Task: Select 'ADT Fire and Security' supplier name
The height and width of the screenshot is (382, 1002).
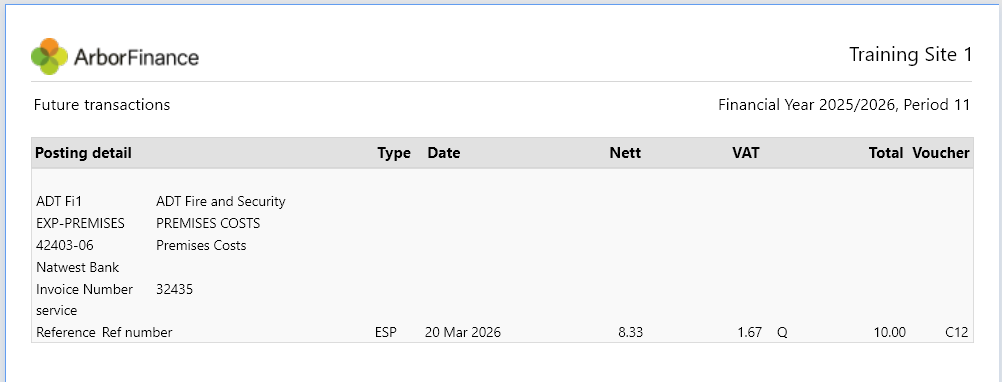Action: pyautogui.click(x=220, y=202)
